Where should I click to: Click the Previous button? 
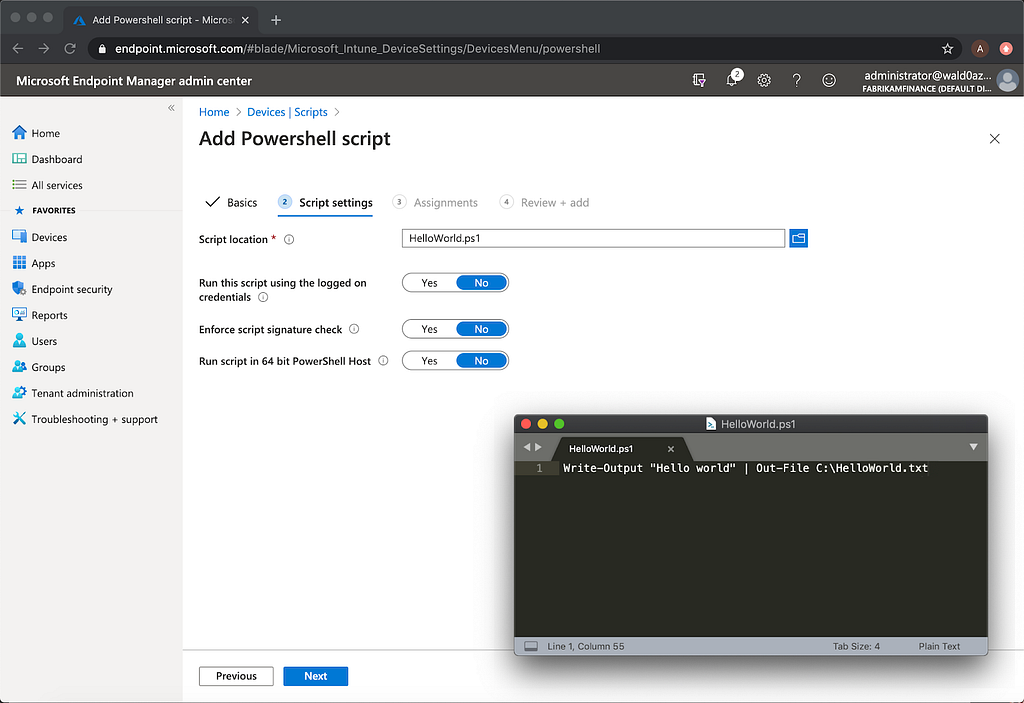(236, 676)
